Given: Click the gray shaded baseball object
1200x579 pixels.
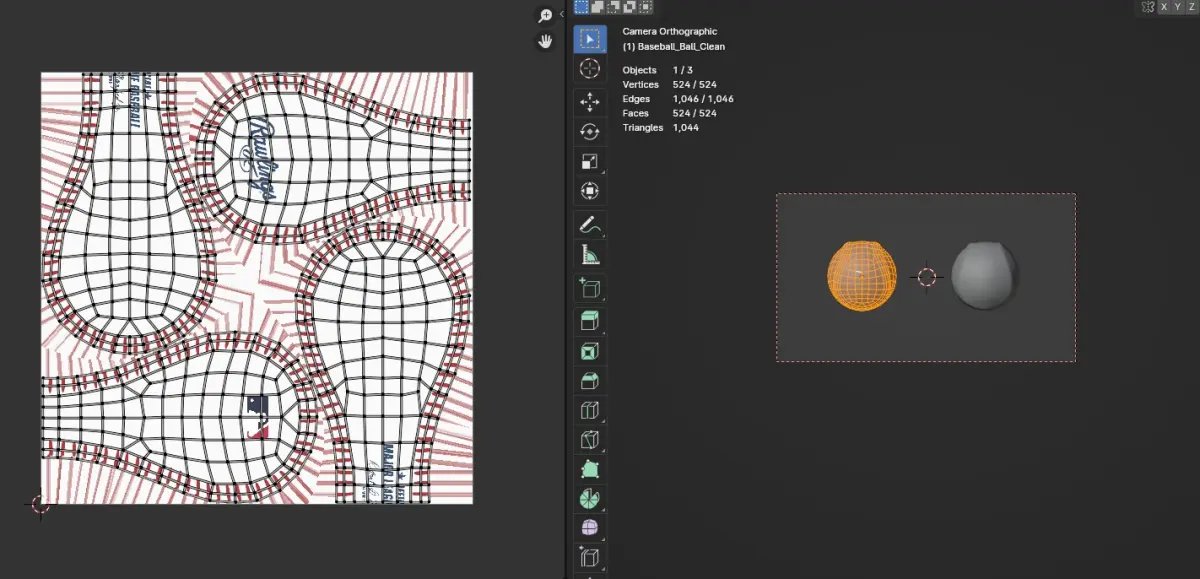Looking at the screenshot, I should pos(984,274).
